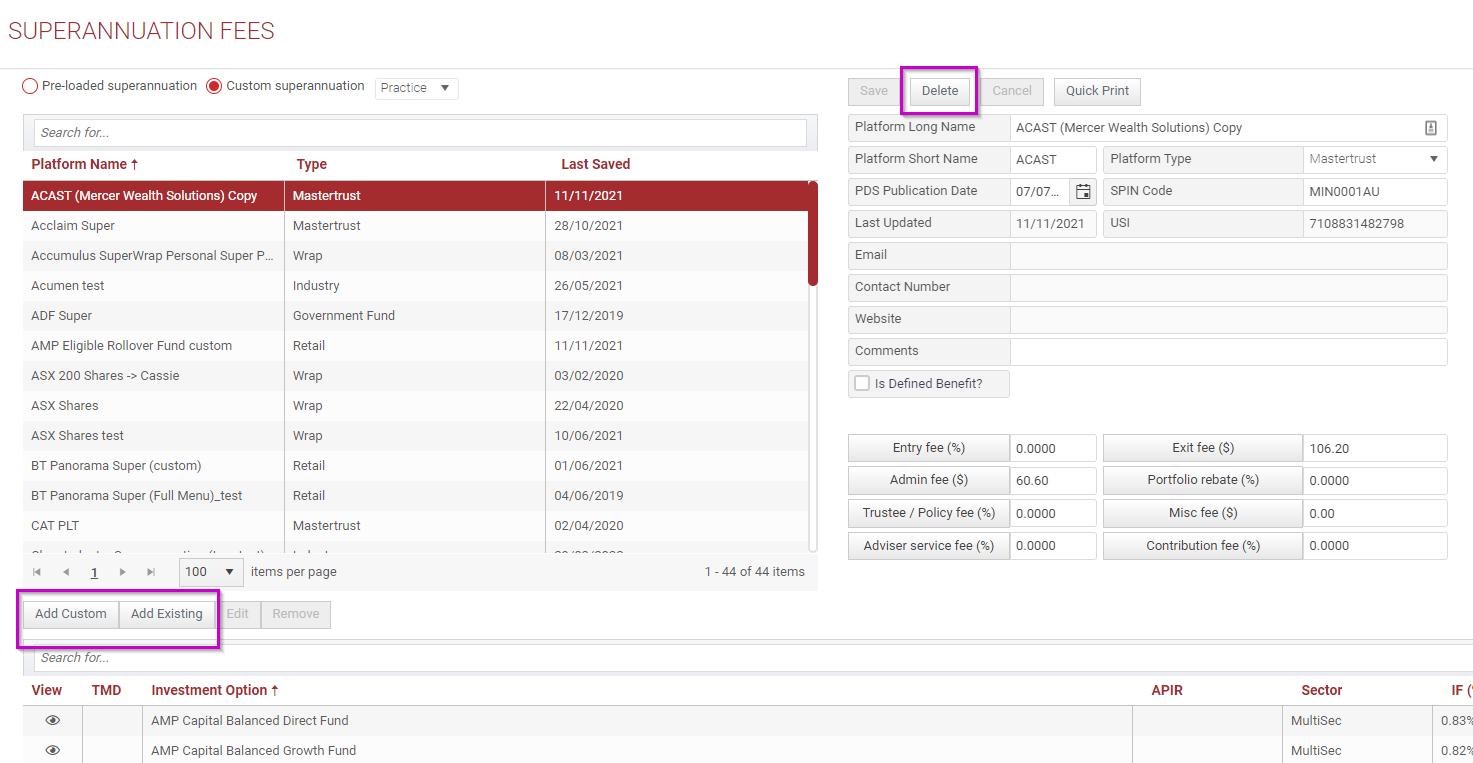Open the items per page dropdown

(212, 572)
